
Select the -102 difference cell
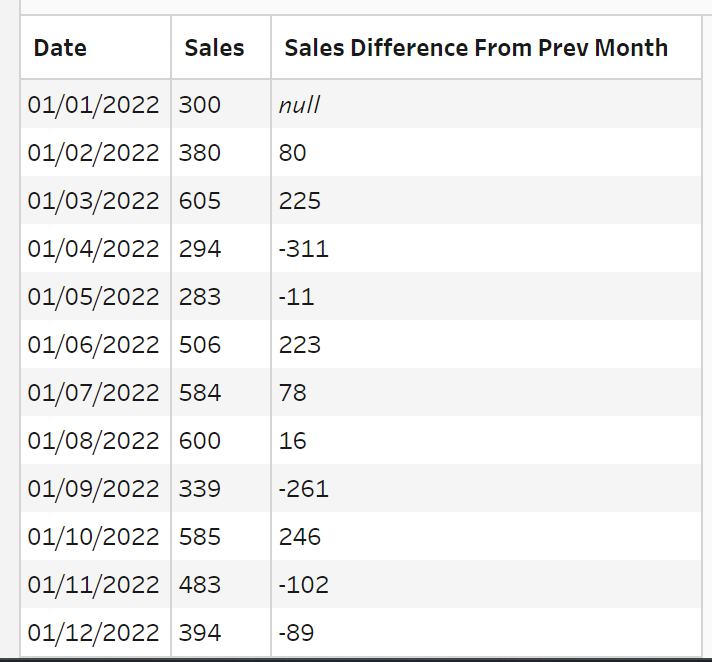click(303, 585)
